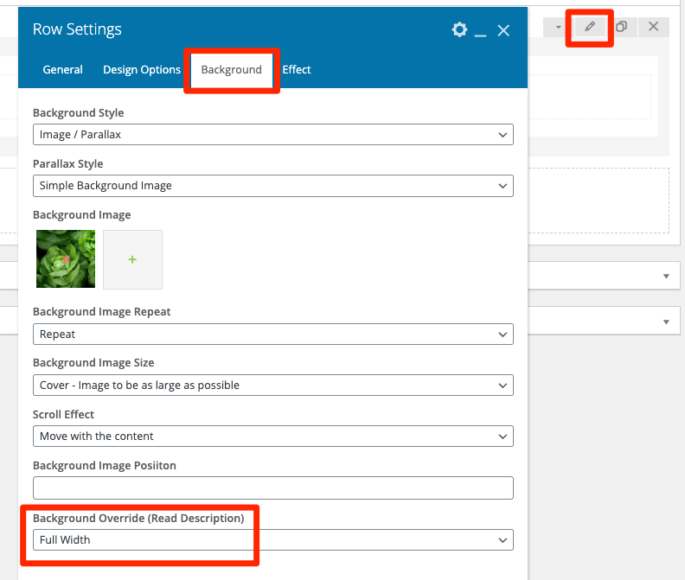Open the Design Options tab
Viewport: 685px width, 580px height.
[141, 70]
